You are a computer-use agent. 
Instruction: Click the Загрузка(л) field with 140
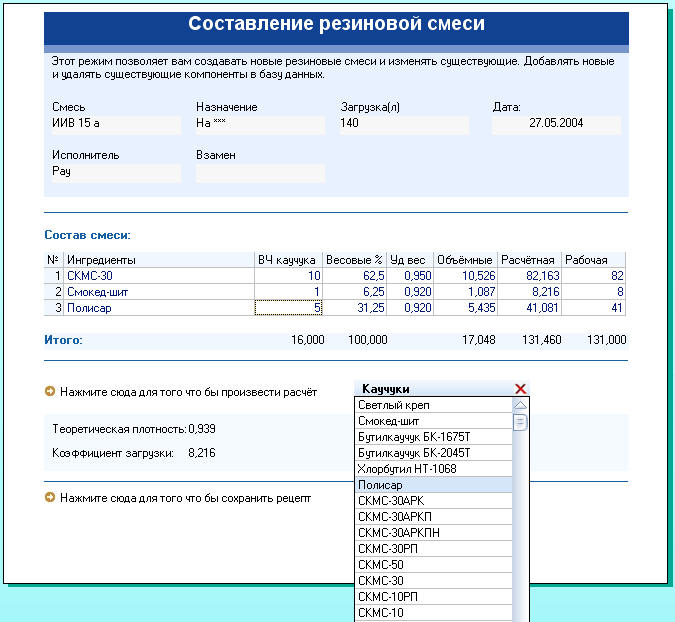(x=404, y=124)
